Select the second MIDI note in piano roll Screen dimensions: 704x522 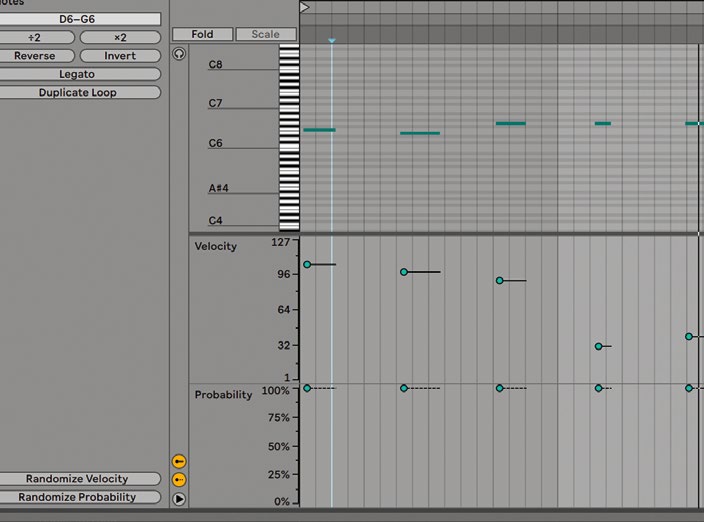tap(420, 133)
